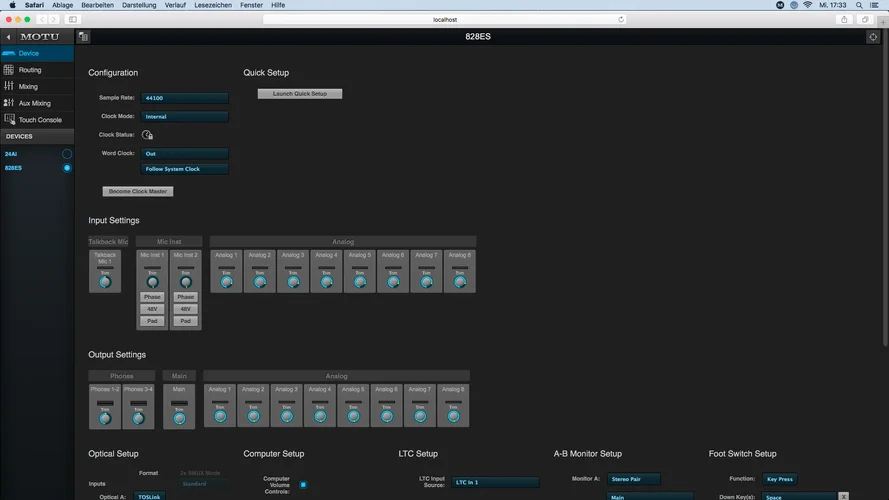Click Launch Quick Setup button
This screenshot has width=889, height=500.
(x=300, y=94)
